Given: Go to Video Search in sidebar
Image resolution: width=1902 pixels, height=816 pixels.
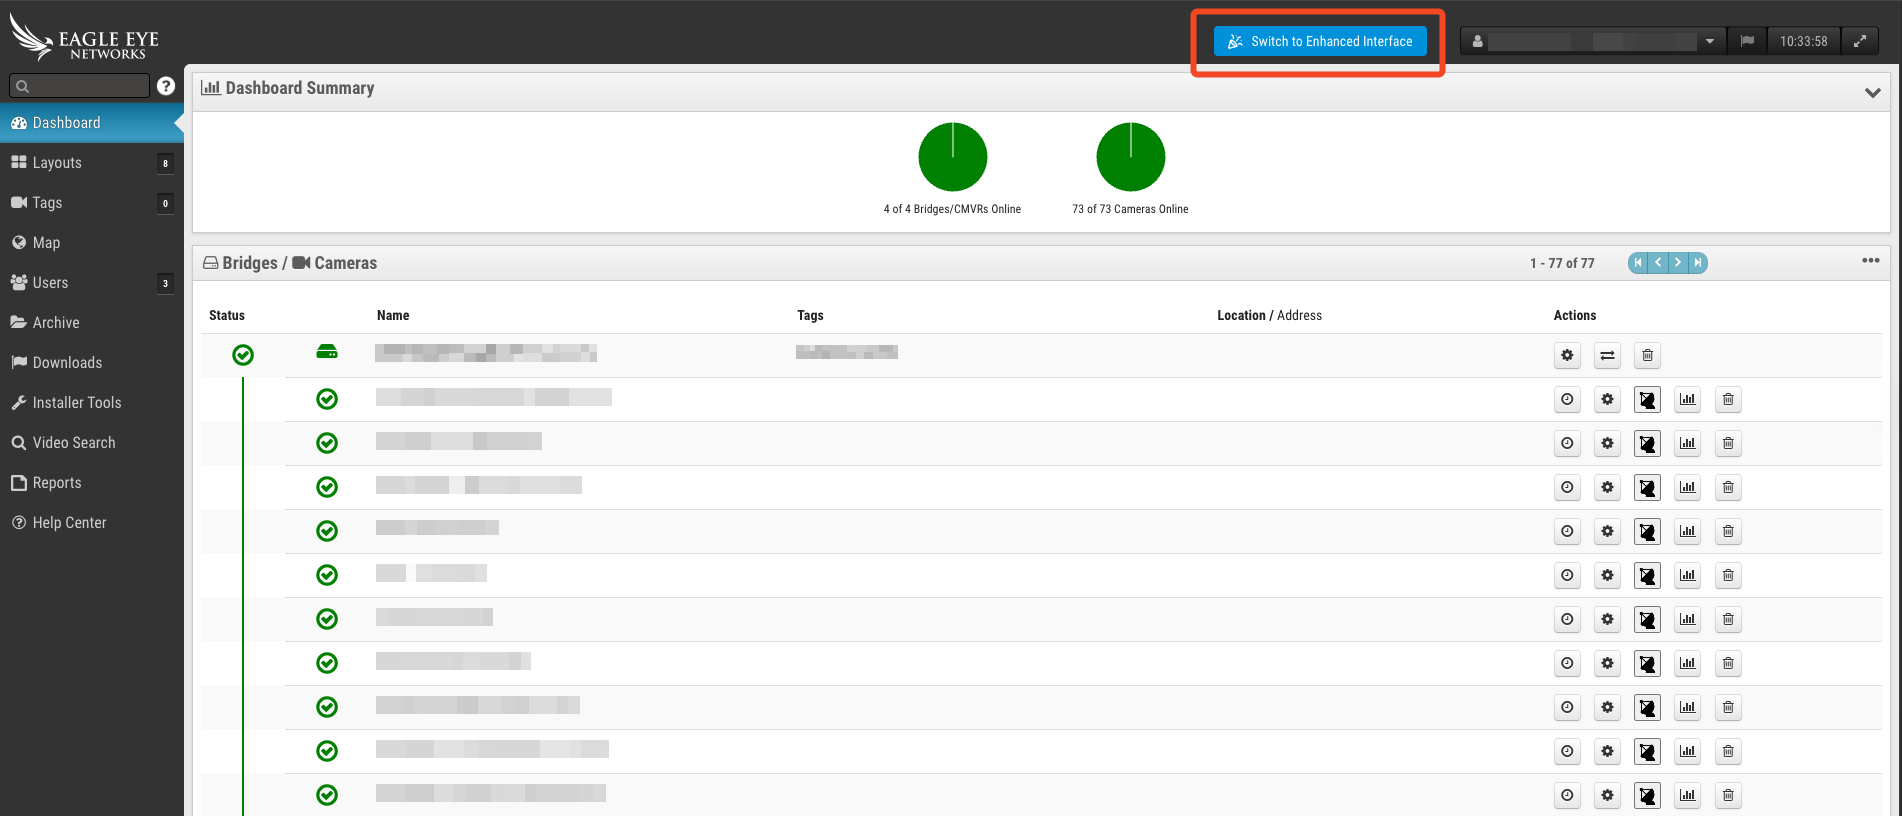Looking at the screenshot, I should point(74,443).
